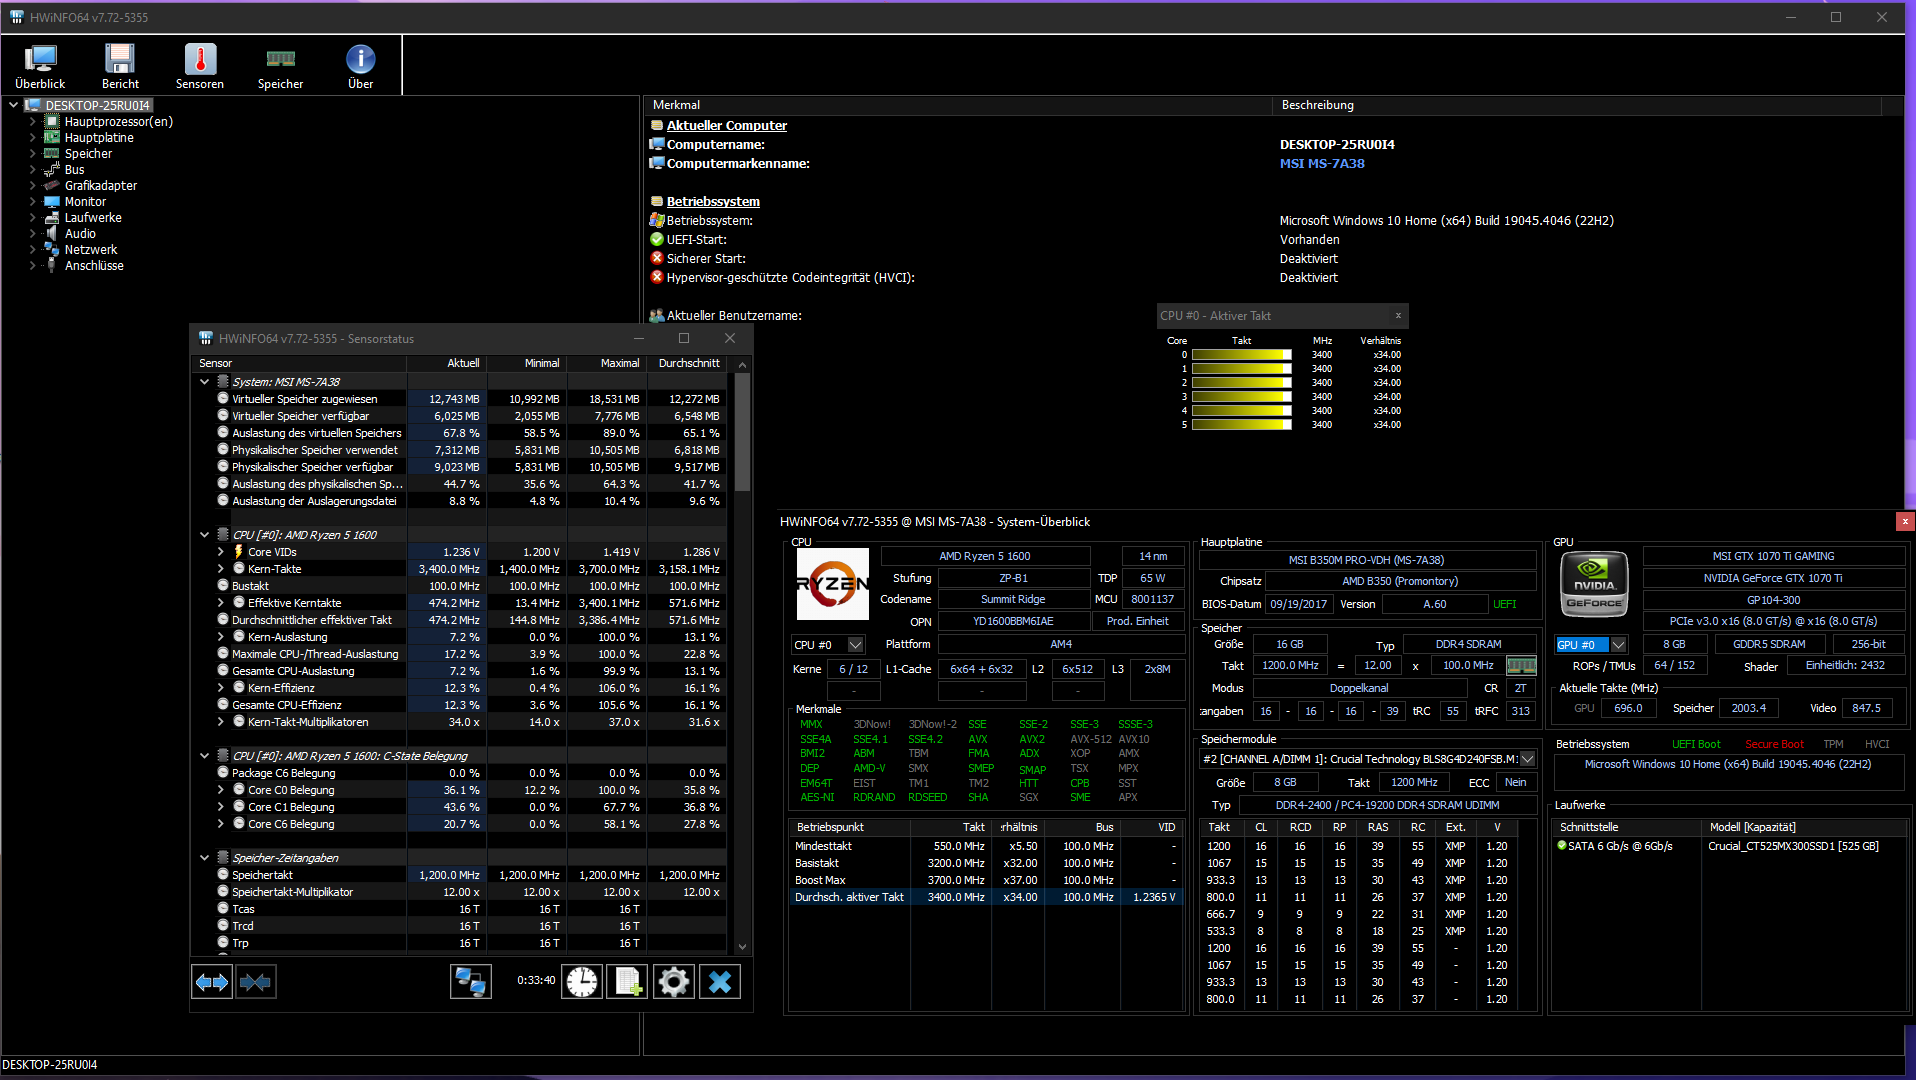Click the sensor icon beside Speichertakt
This screenshot has width=1916, height=1080.
[x=223, y=874]
